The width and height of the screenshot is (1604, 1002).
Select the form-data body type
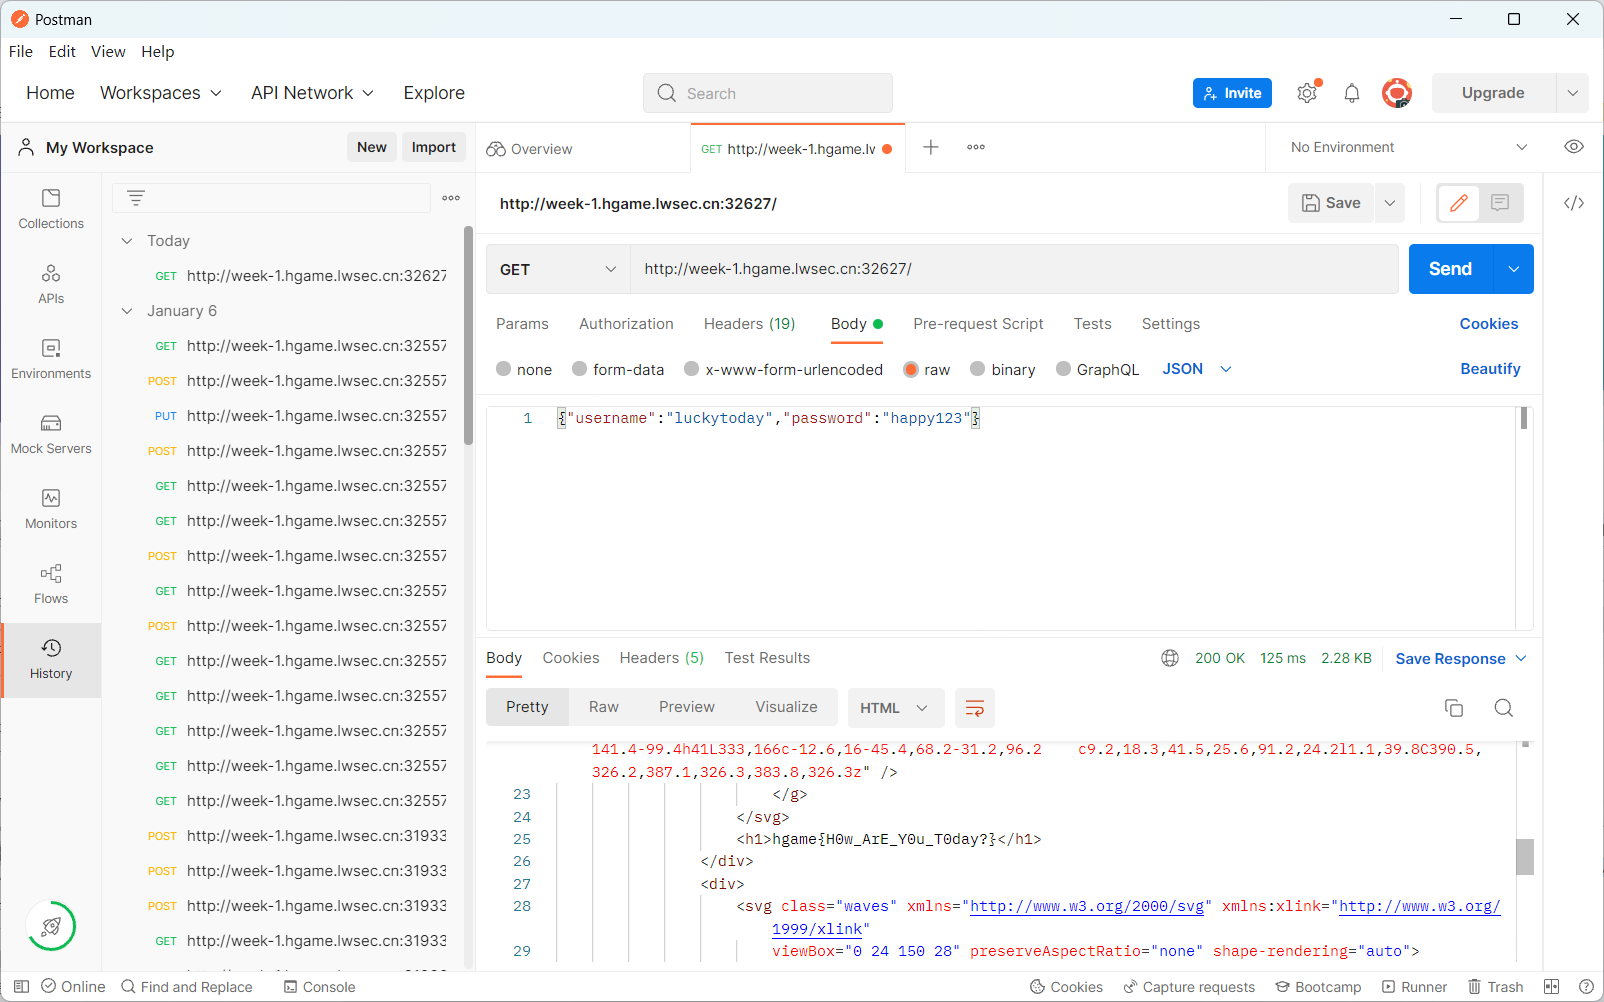coord(579,369)
